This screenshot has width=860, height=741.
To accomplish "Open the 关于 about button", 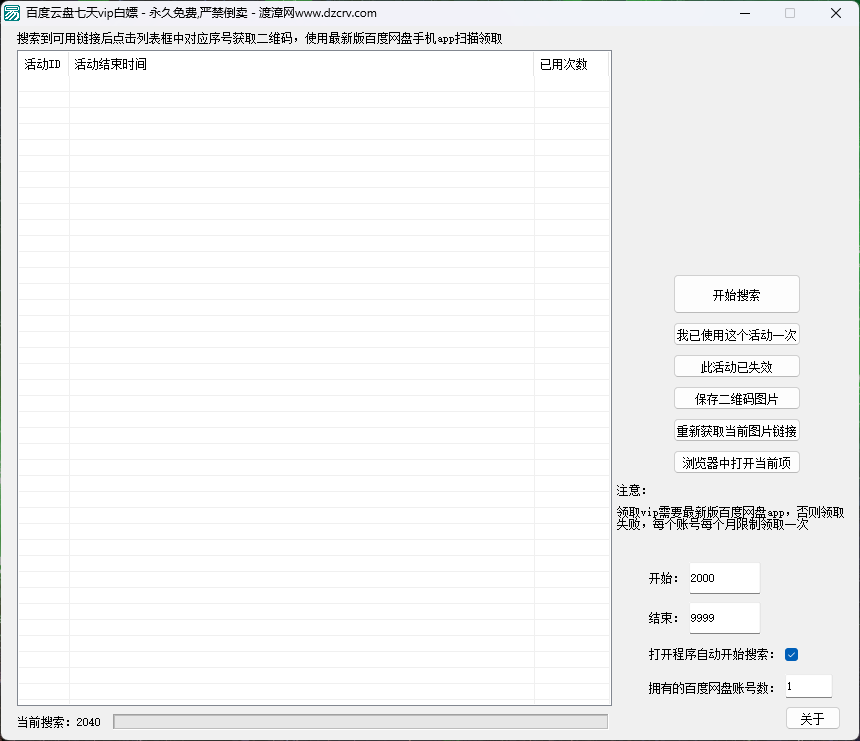I will pyautogui.click(x=812, y=719).
